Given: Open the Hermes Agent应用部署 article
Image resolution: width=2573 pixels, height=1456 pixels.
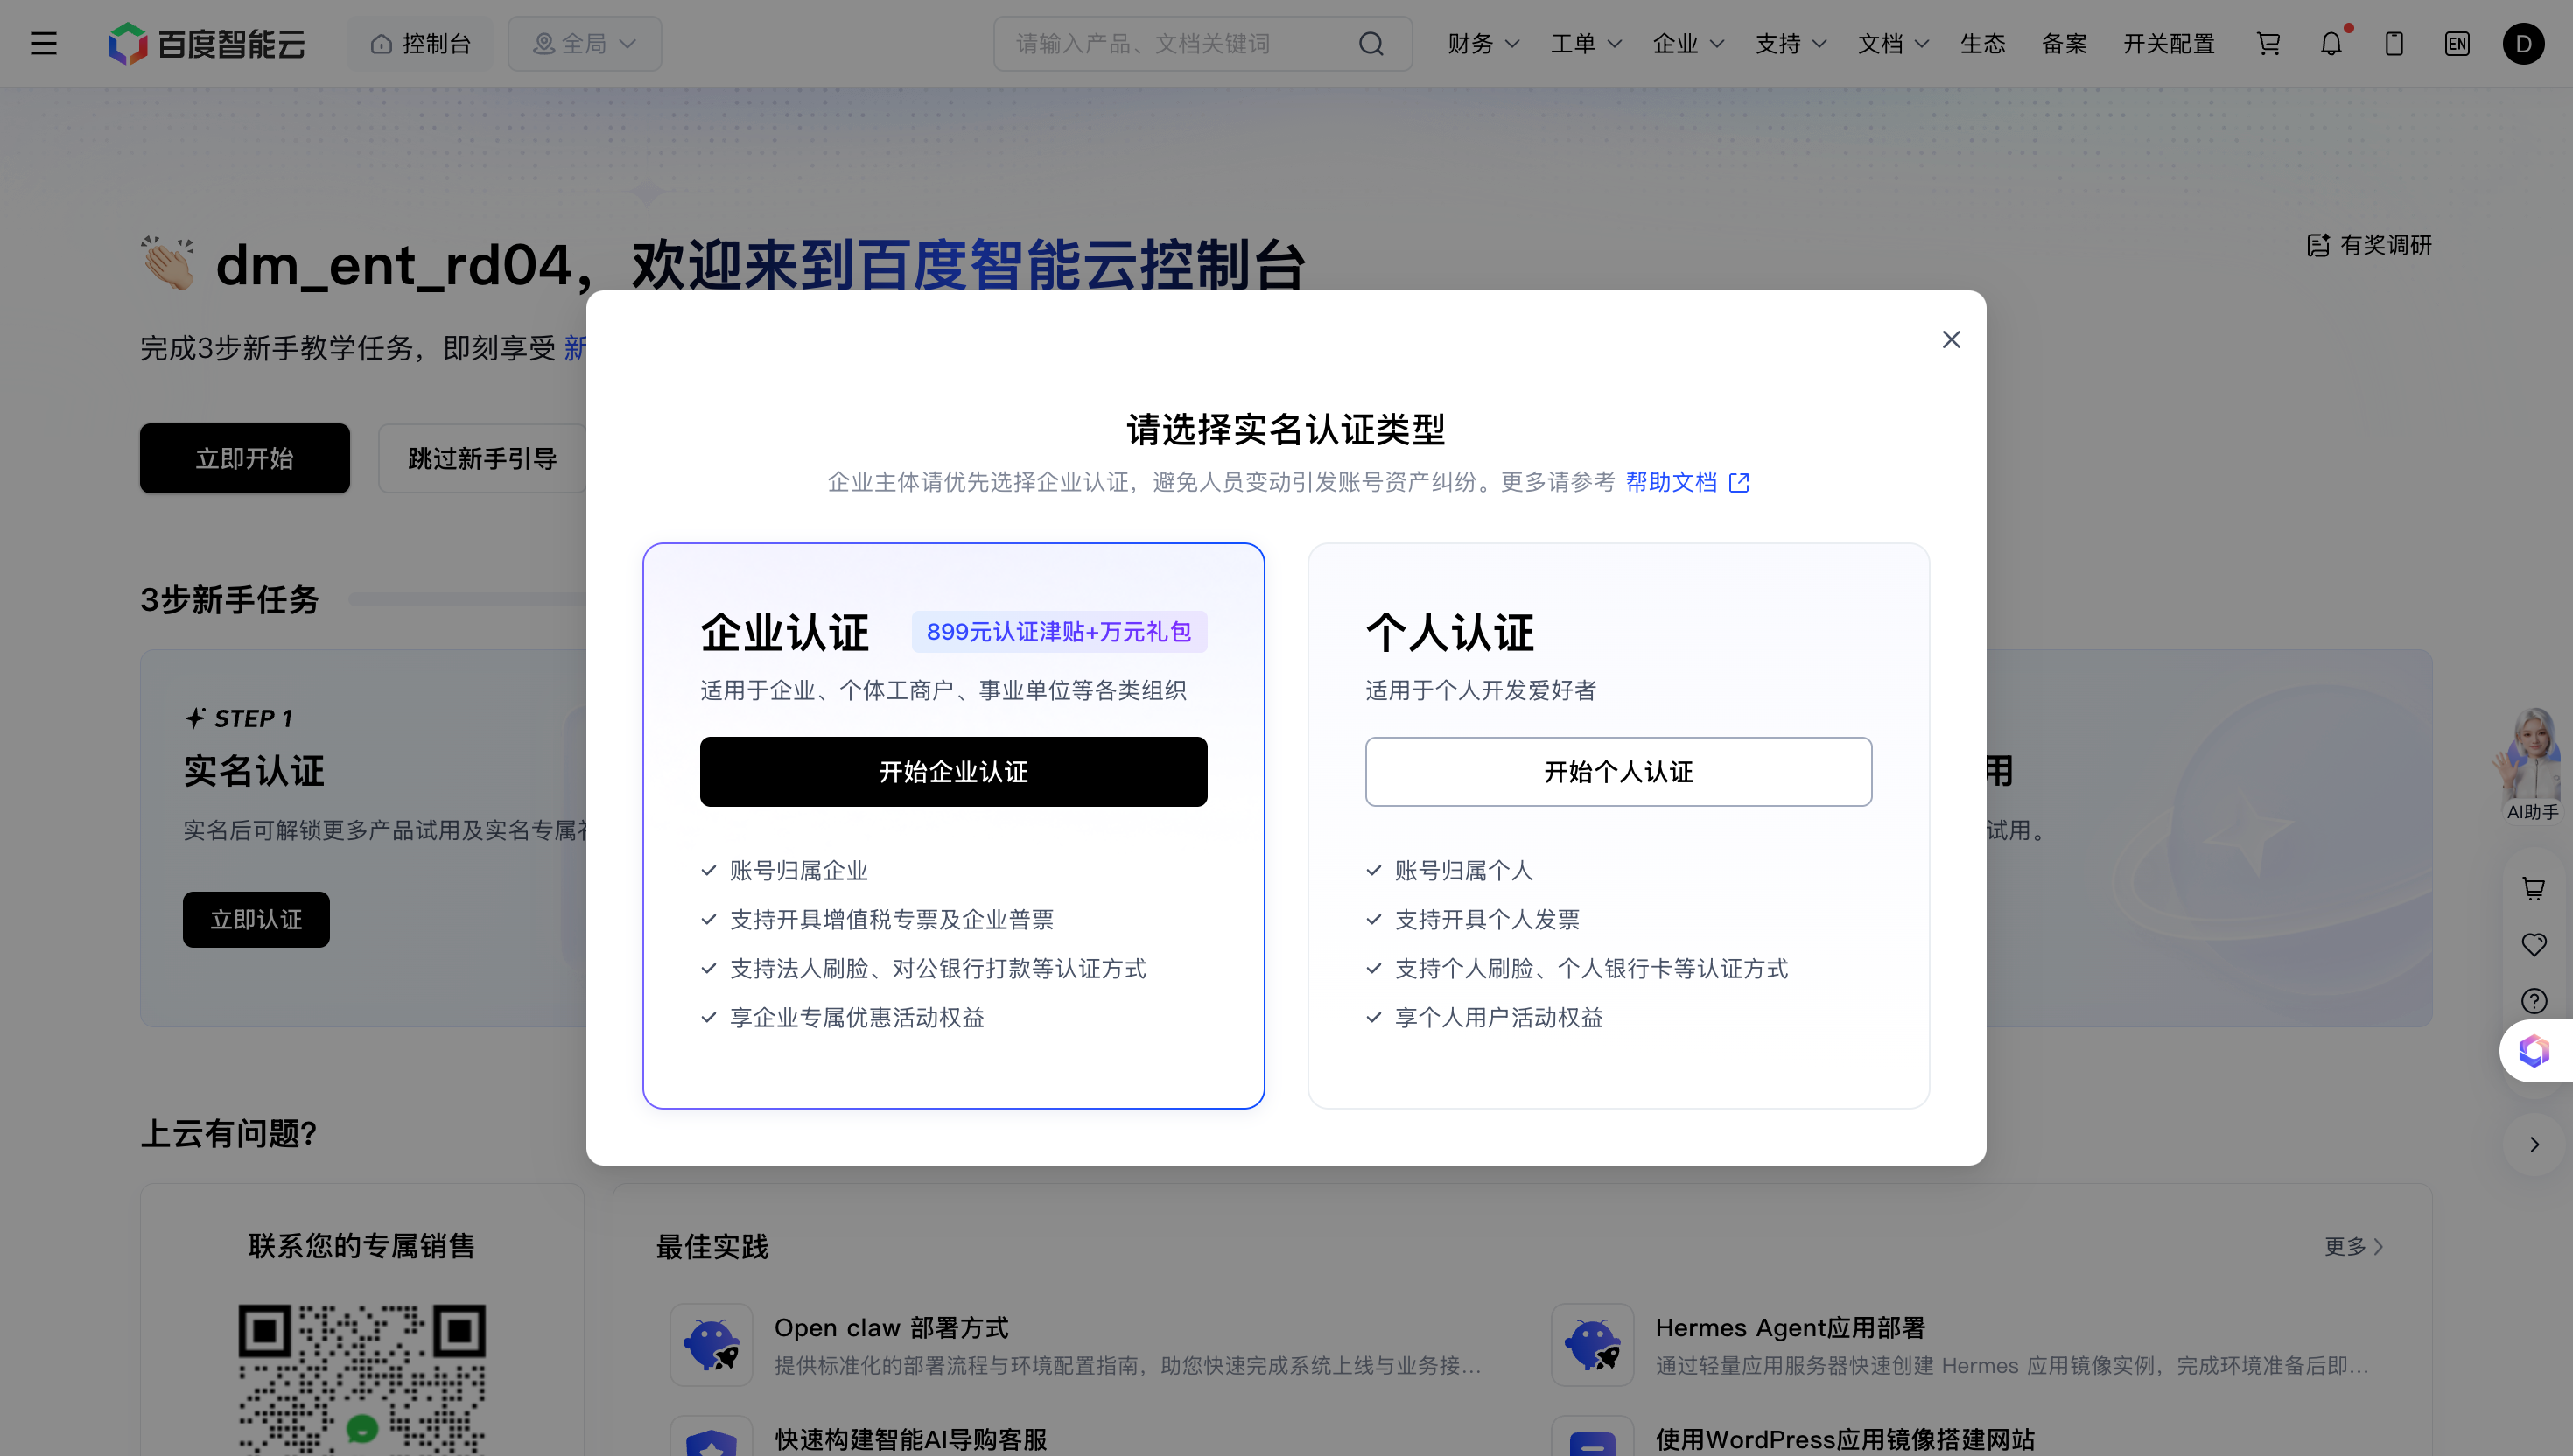Looking at the screenshot, I should click(x=1790, y=1328).
